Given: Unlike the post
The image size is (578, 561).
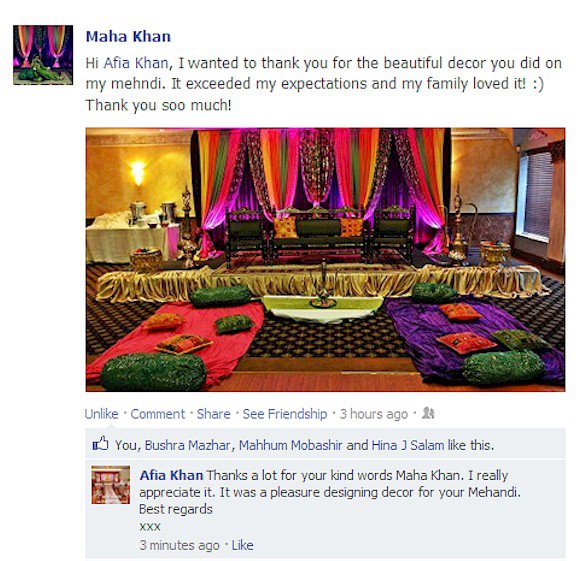Looking at the screenshot, I should (x=101, y=414).
